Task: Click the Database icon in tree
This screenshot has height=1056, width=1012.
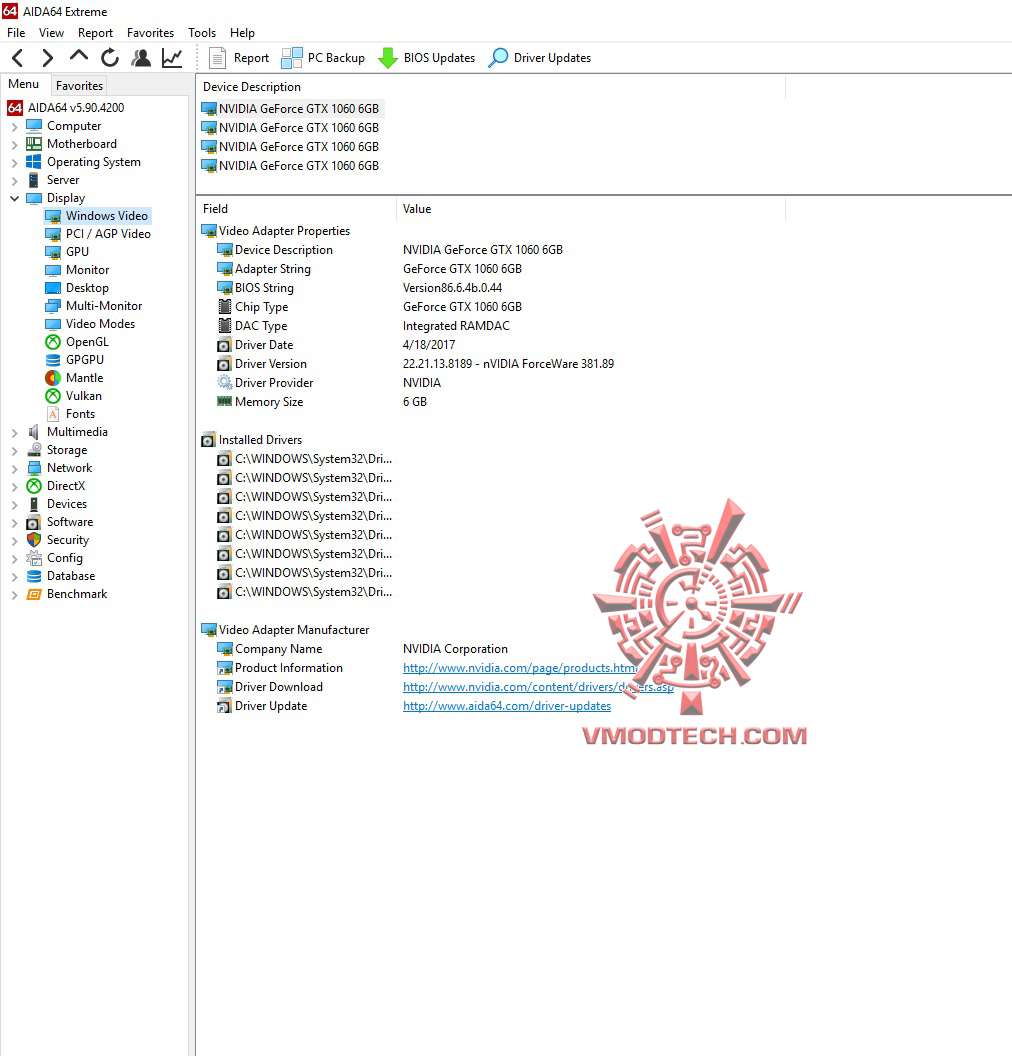Action: pyautogui.click(x=34, y=576)
